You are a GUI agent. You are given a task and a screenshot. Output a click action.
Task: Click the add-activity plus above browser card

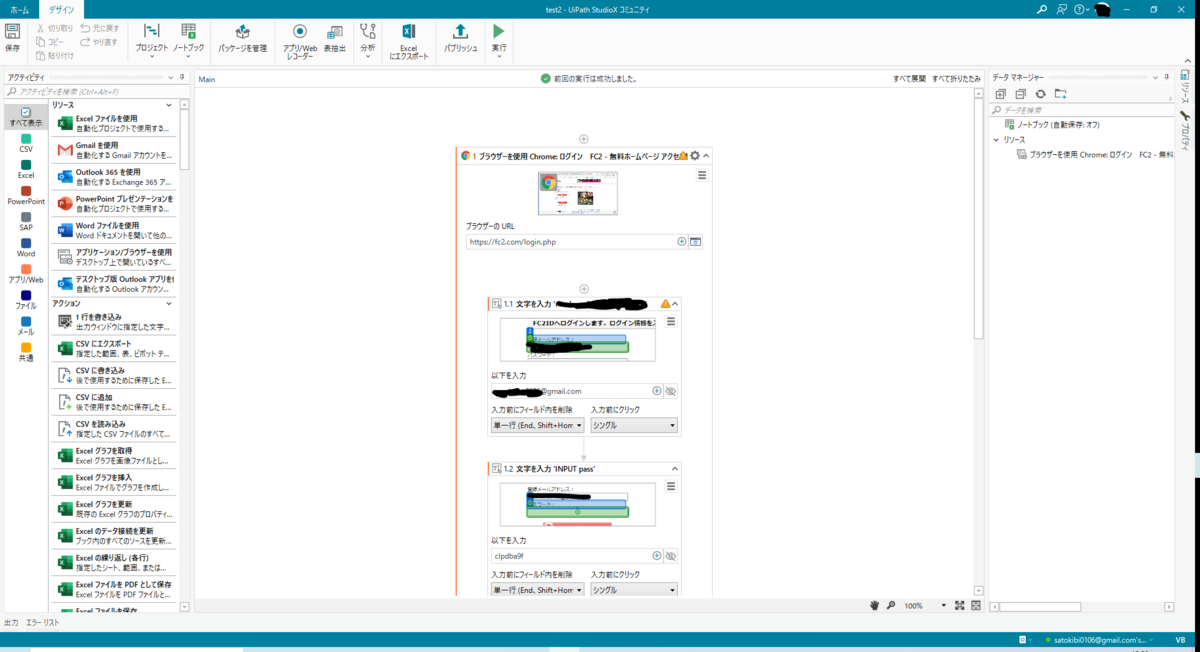(x=584, y=139)
